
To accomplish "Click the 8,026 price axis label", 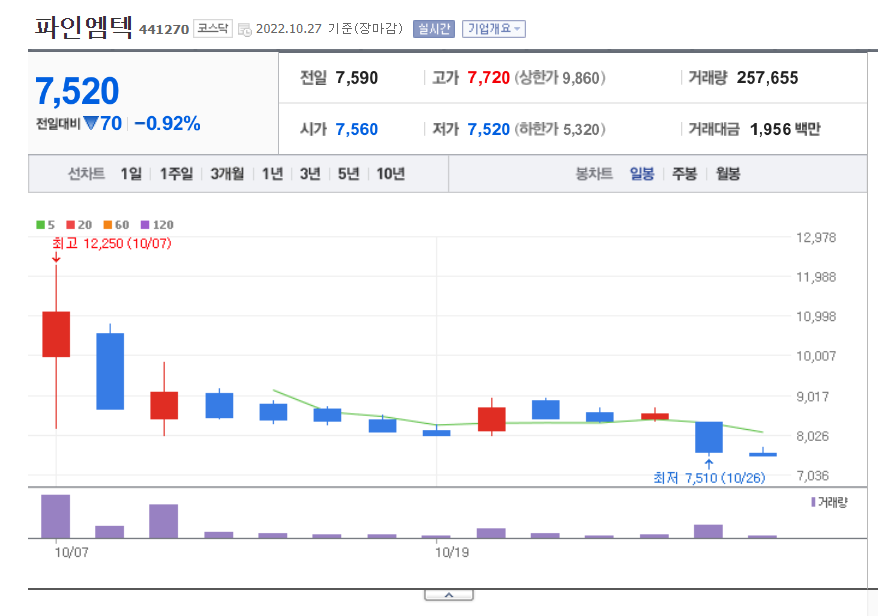I will click(812, 436).
